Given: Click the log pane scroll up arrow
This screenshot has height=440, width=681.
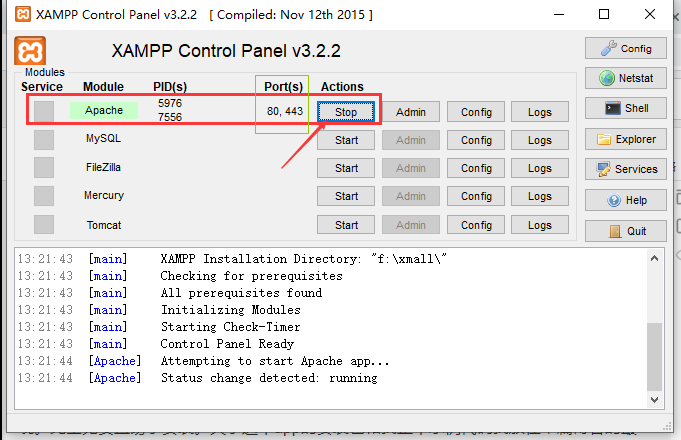Looking at the screenshot, I should point(655,258).
